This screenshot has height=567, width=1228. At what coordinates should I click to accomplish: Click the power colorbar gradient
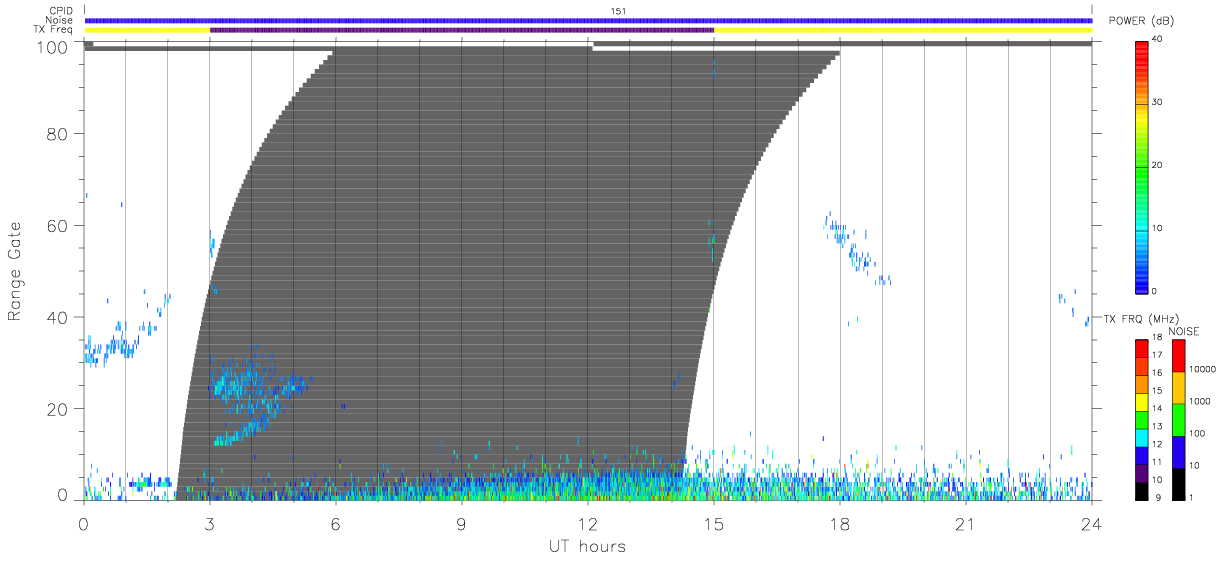tap(1141, 166)
